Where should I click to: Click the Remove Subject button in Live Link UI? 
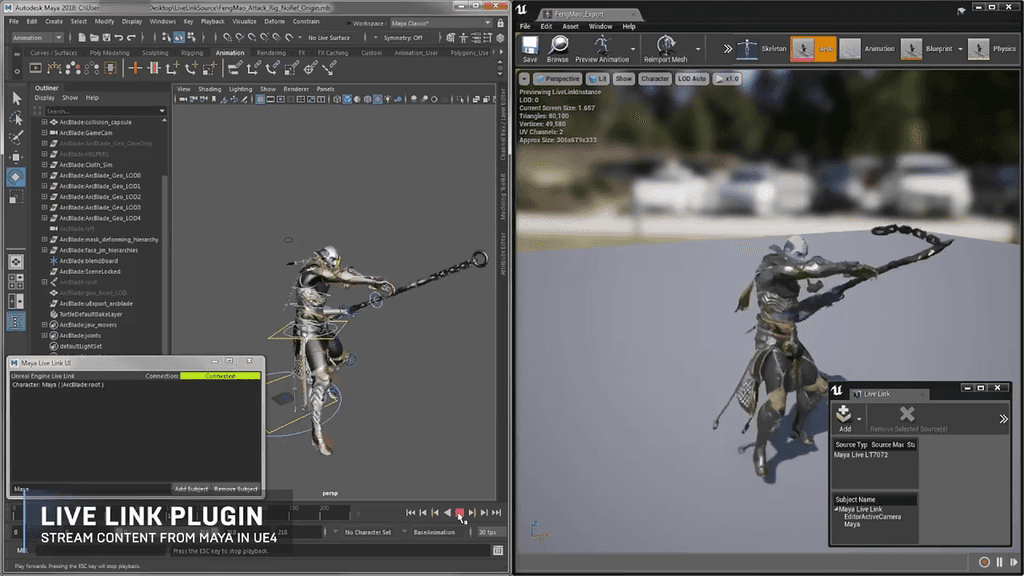(236, 489)
